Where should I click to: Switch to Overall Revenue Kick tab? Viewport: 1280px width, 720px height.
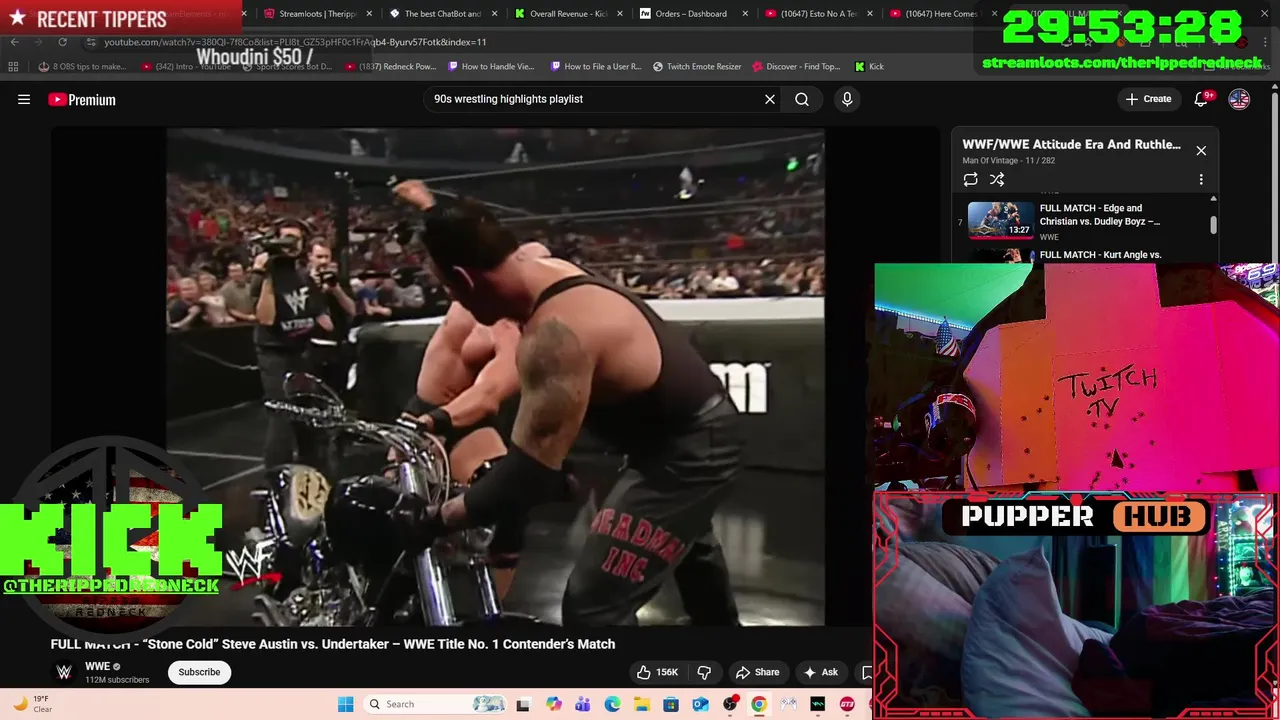coord(566,14)
